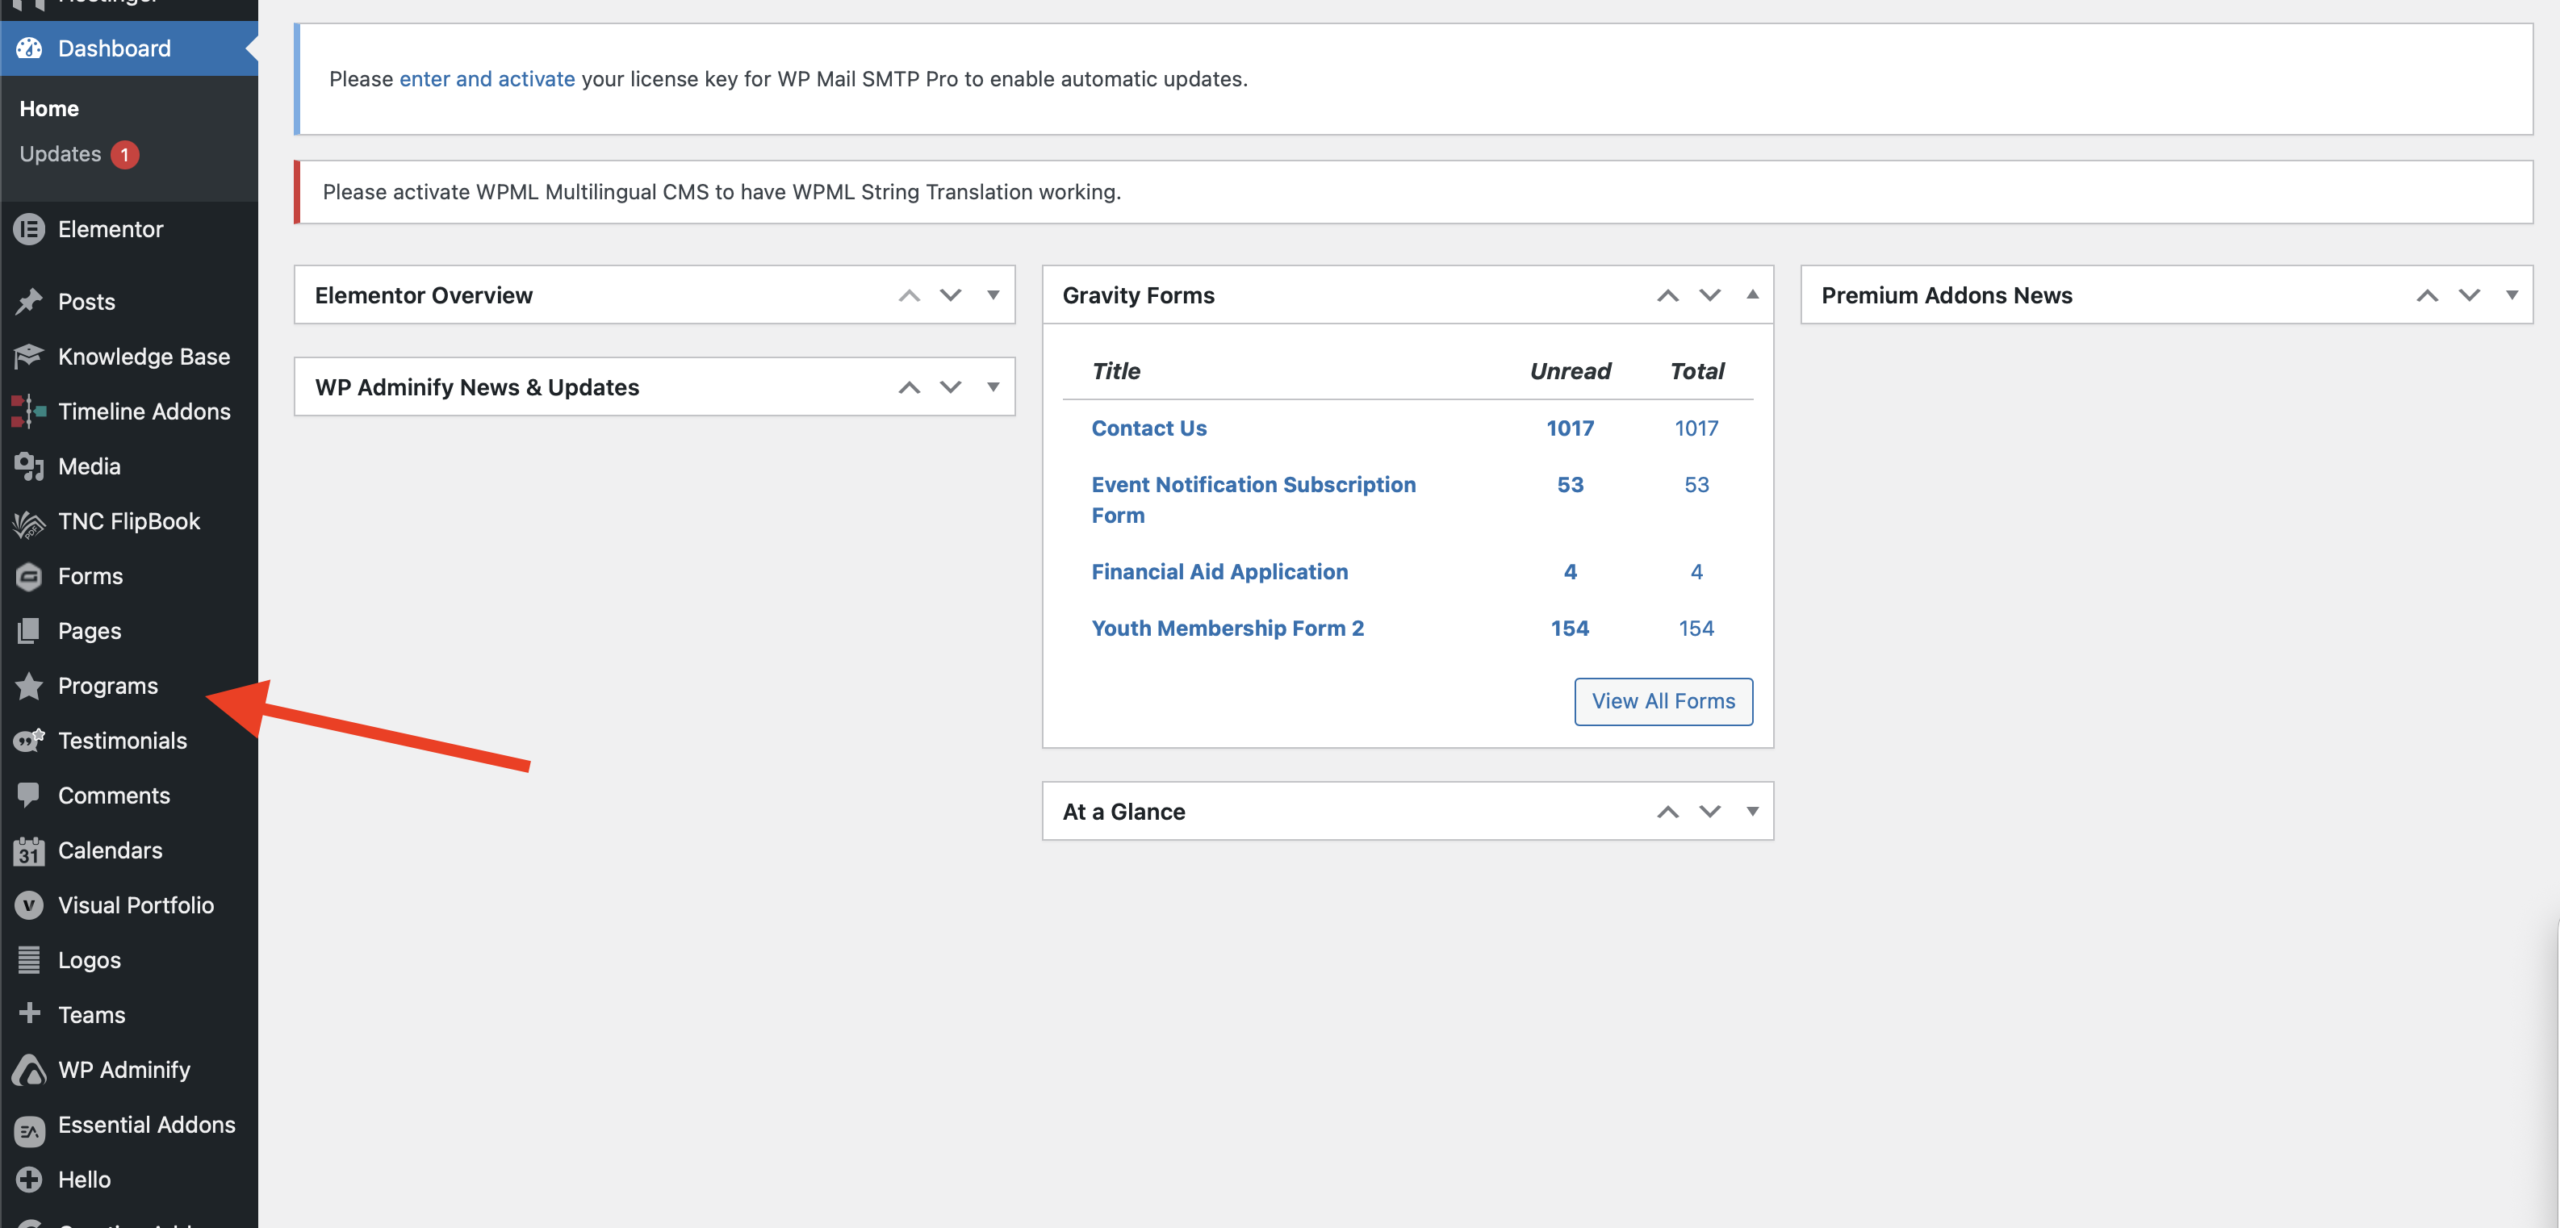Move WP Adminify News panel down
This screenshot has width=2560, height=1228.
950,387
